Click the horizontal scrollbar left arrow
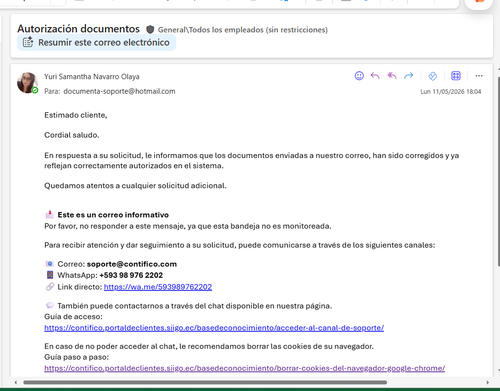Screen dimensions: 500x391 pyautogui.click(x=15, y=382)
